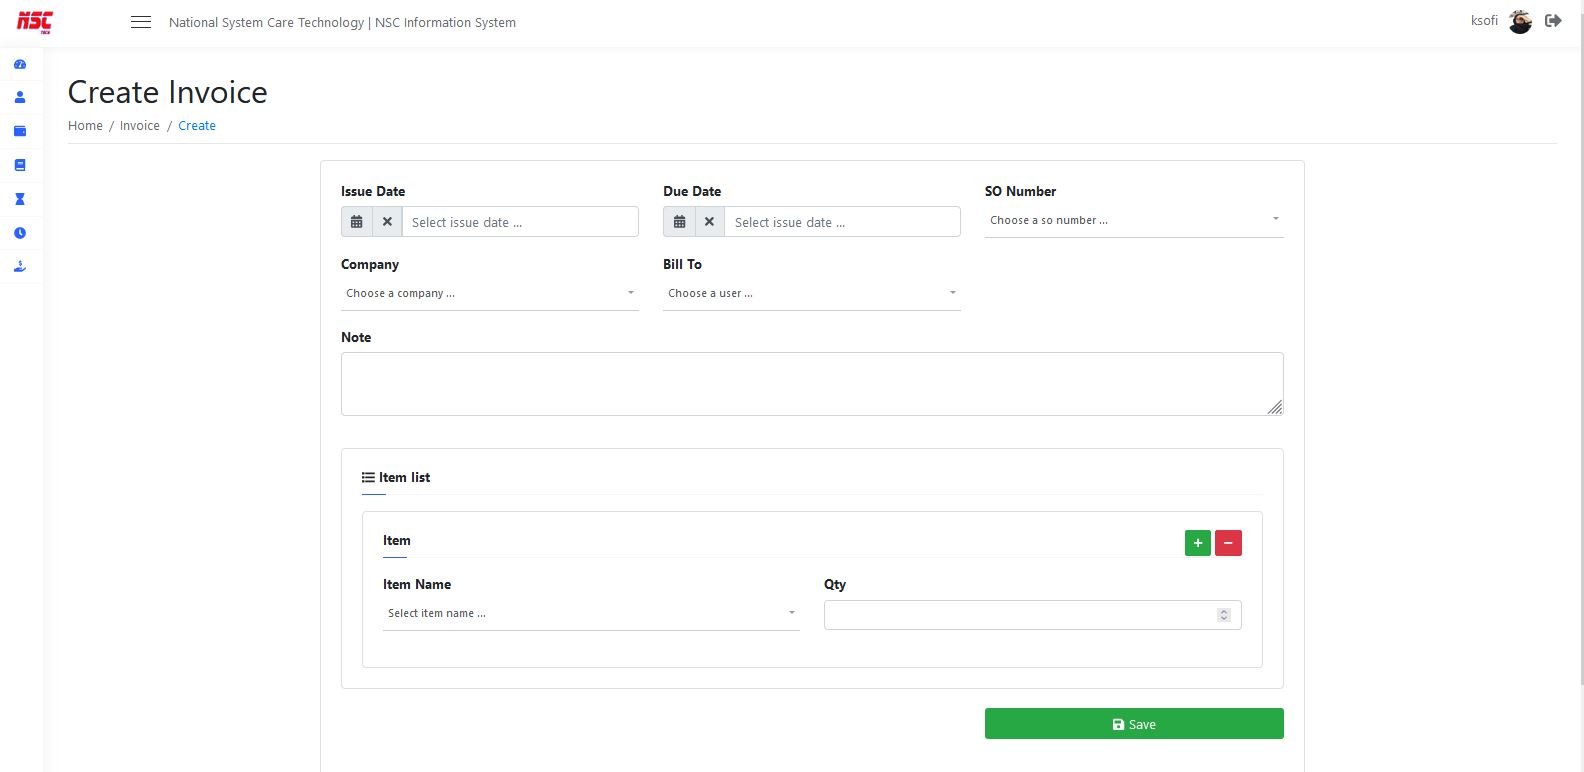Open the Company dropdown
The height and width of the screenshot is (772, 1584).
pos(489,293)
